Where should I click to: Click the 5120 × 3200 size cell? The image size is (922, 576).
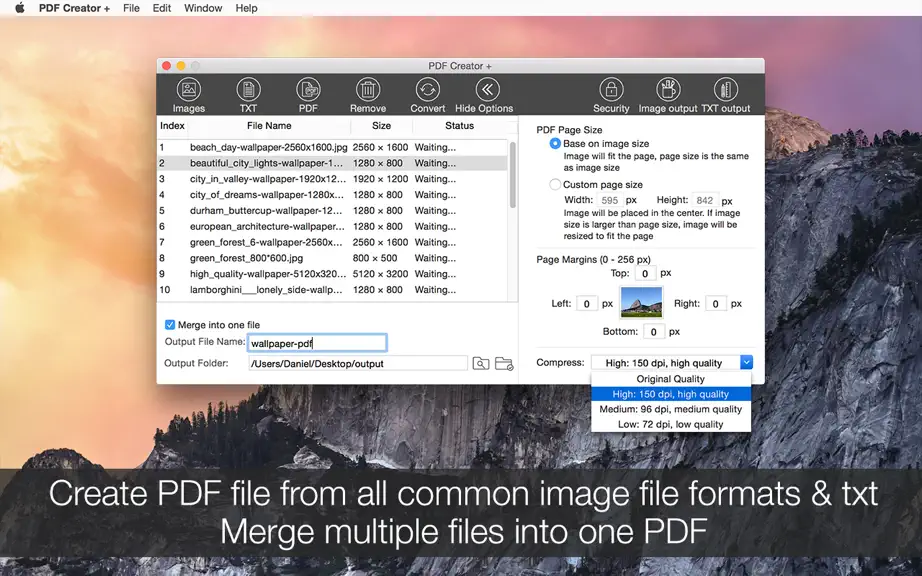tap(380, 274)
